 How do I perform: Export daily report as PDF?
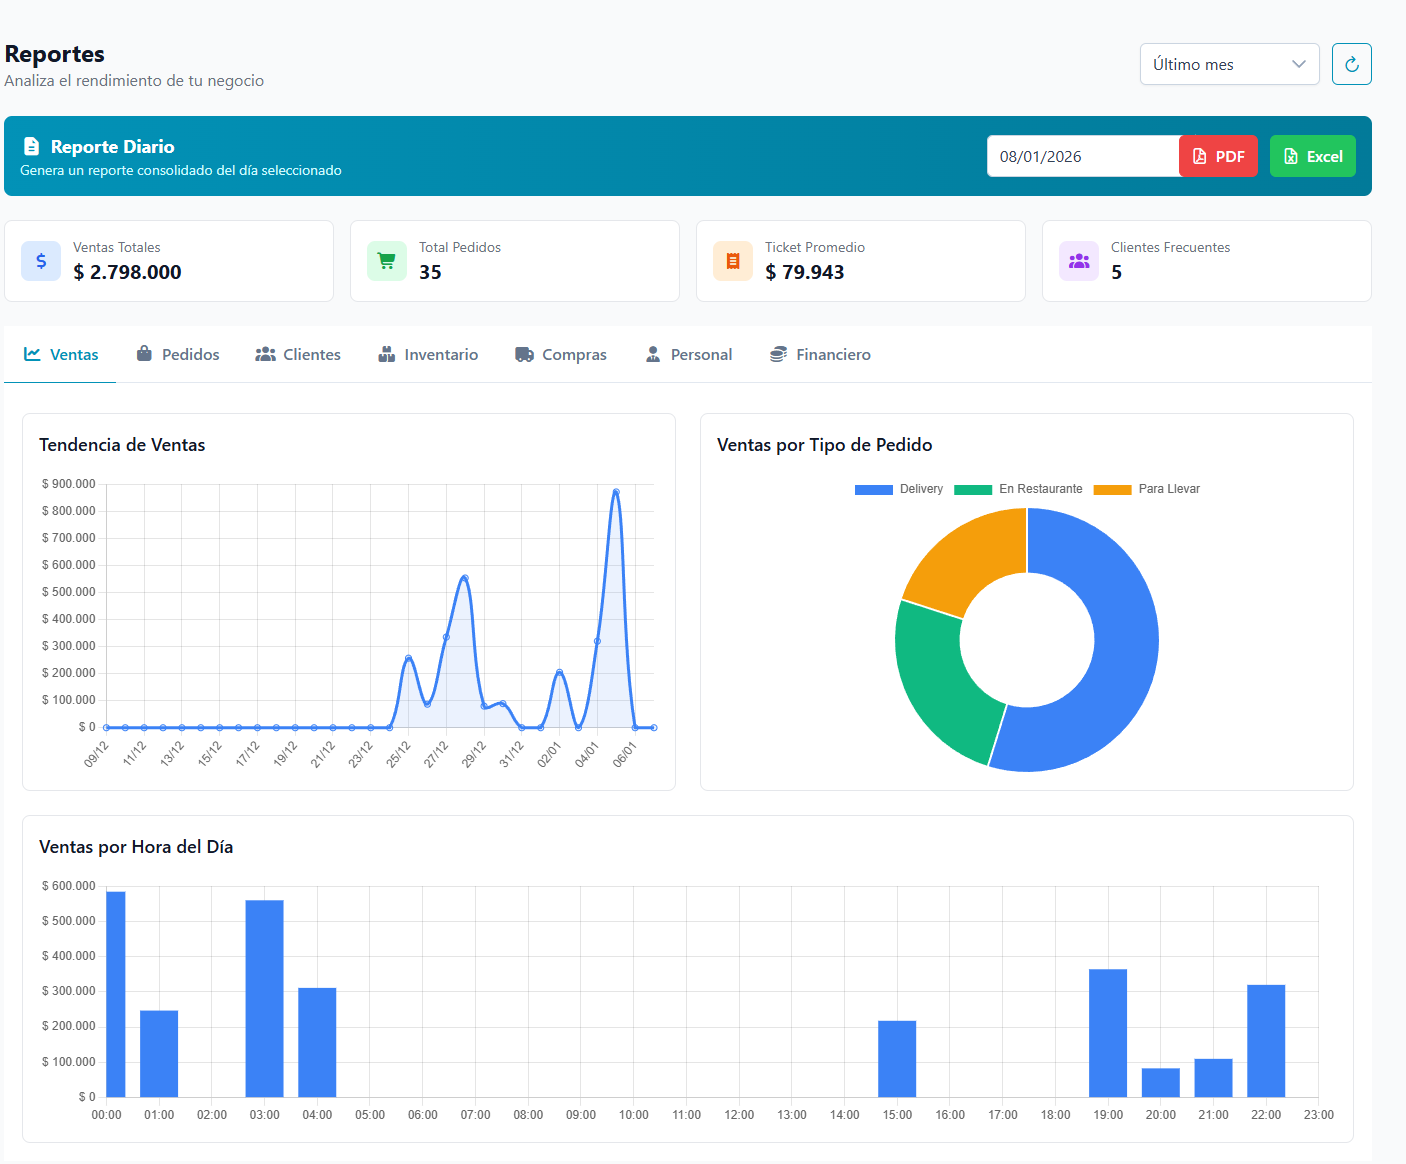tap(1218, 156)
